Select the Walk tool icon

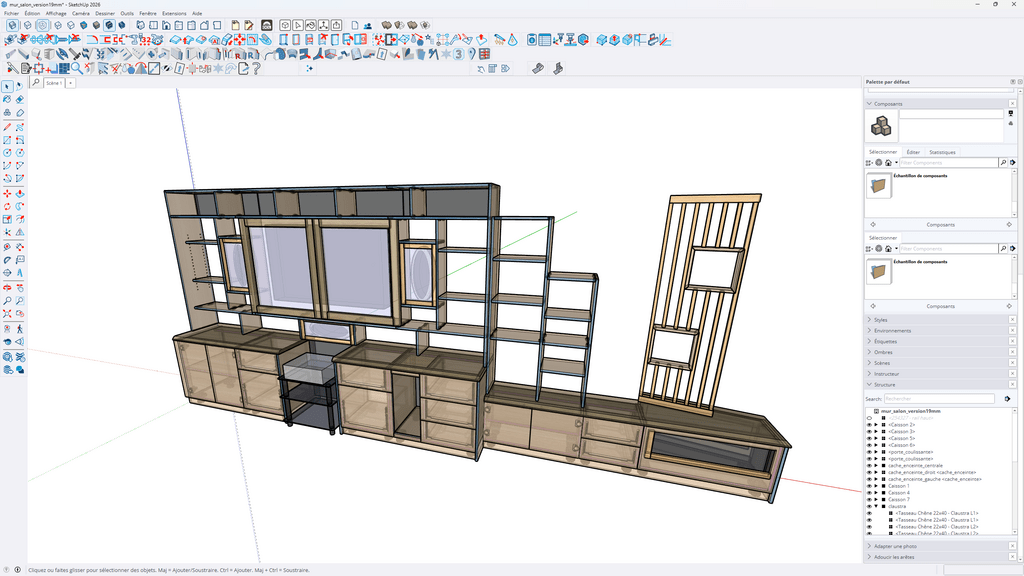20,329
